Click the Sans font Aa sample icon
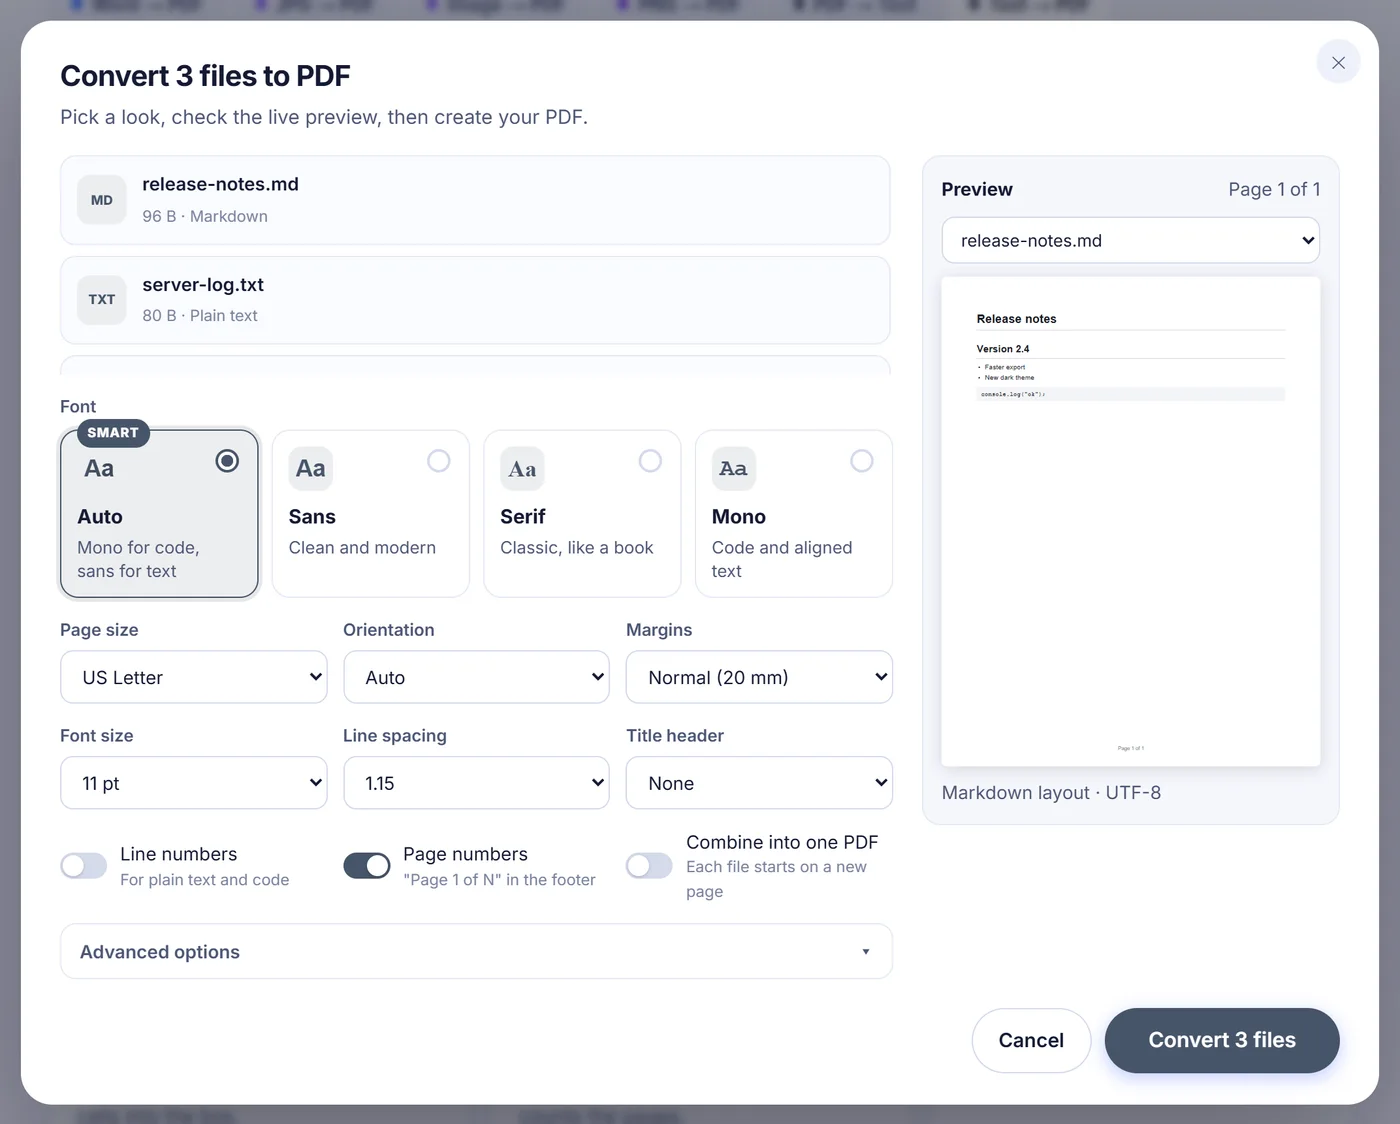This screenshot has height=1124, width=1400. coord(311,468)
